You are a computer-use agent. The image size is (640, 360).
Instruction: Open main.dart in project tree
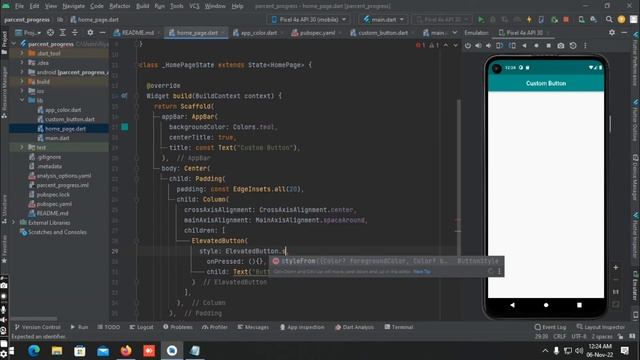pyautogui.click(x=53, y=138)
